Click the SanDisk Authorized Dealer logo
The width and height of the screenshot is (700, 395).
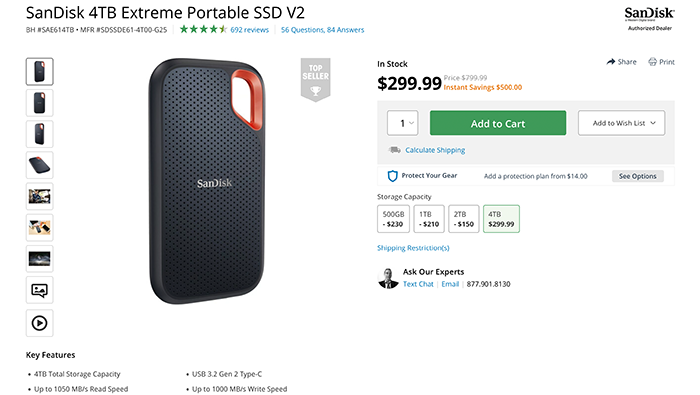click(649, 19)
